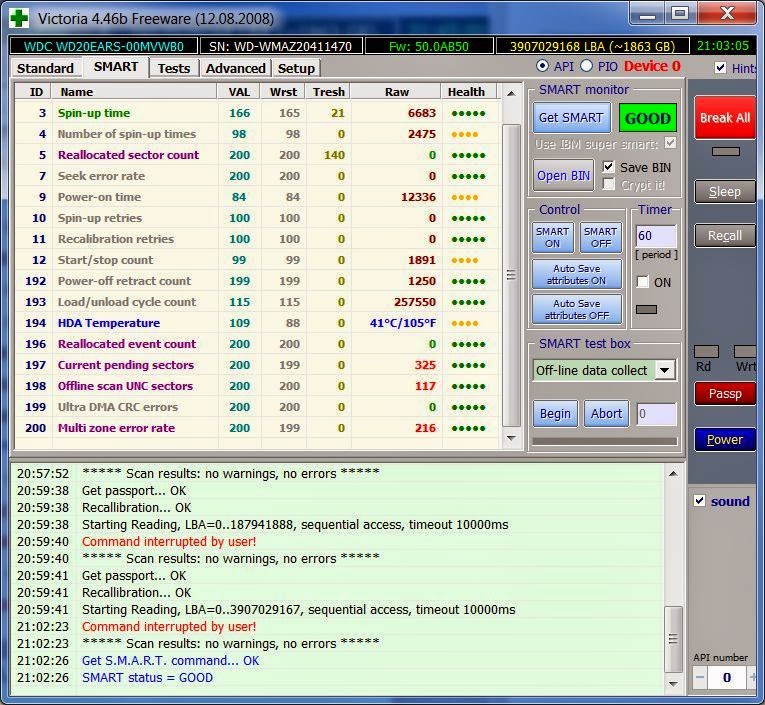Toggle Use IBM super smart checkbox
The image size is (765, 705).
[x=671, y=143]
